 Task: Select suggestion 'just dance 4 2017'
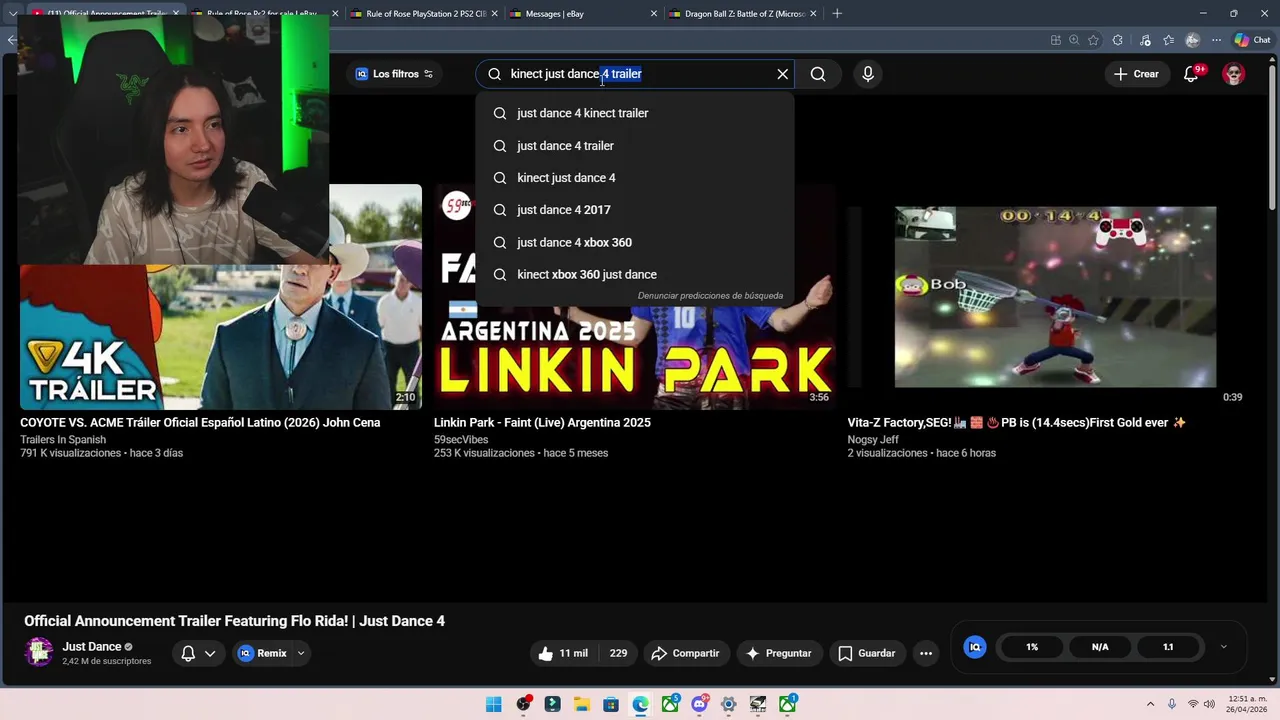click(635, 210)
